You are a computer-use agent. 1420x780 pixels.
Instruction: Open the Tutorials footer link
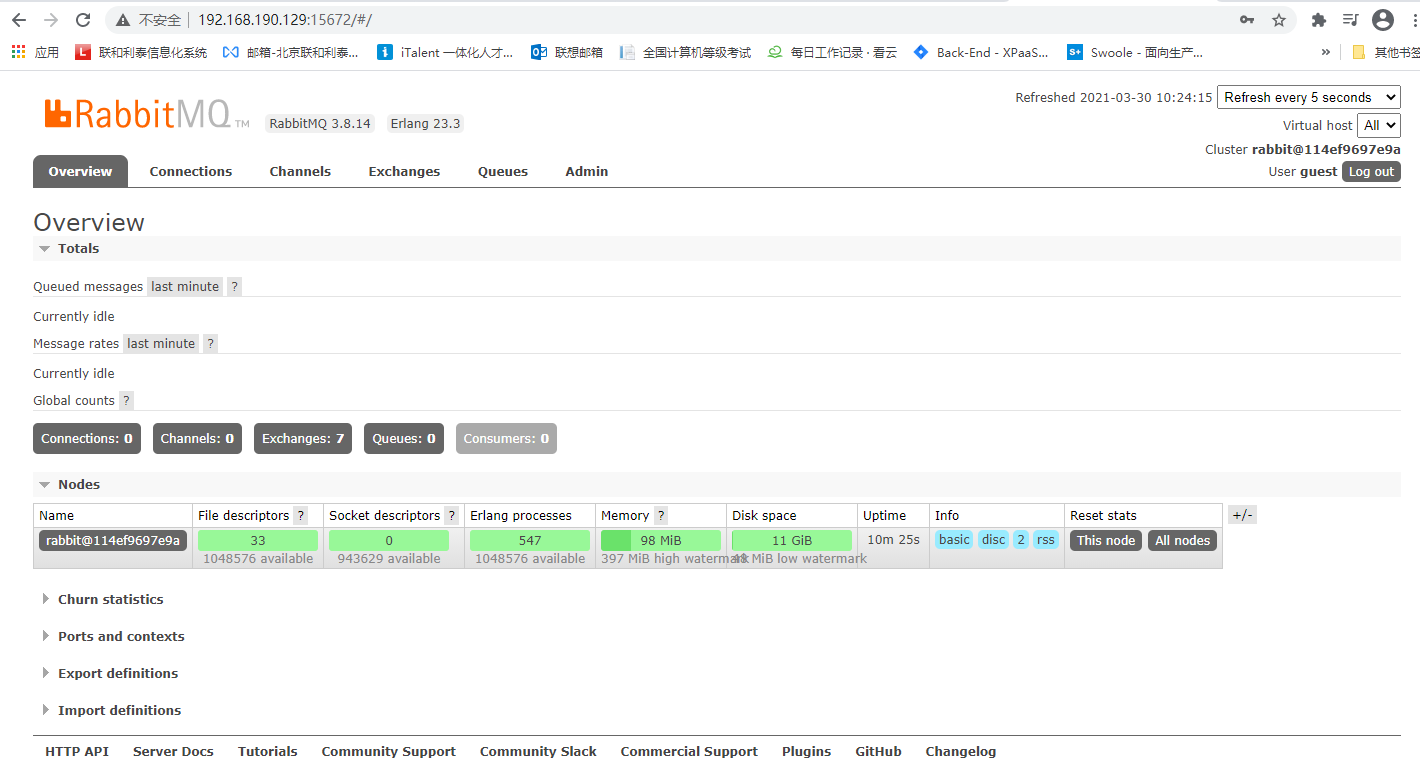[268, 752]
